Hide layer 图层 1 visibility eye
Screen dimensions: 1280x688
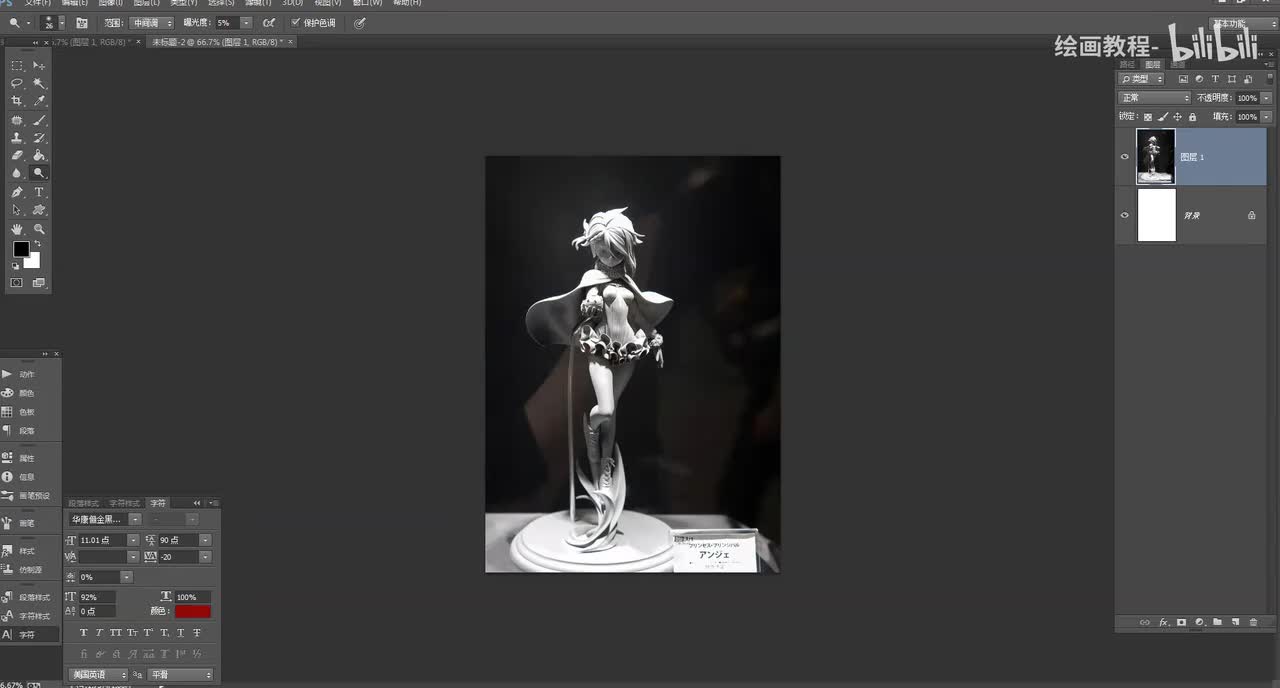[1125, 157]
